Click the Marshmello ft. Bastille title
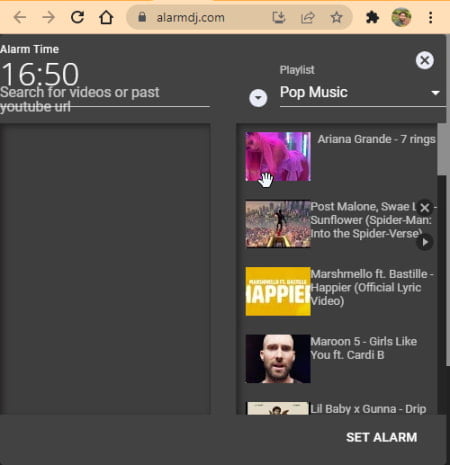The height and width of the screenshot is (465, 450). point(372,287)
